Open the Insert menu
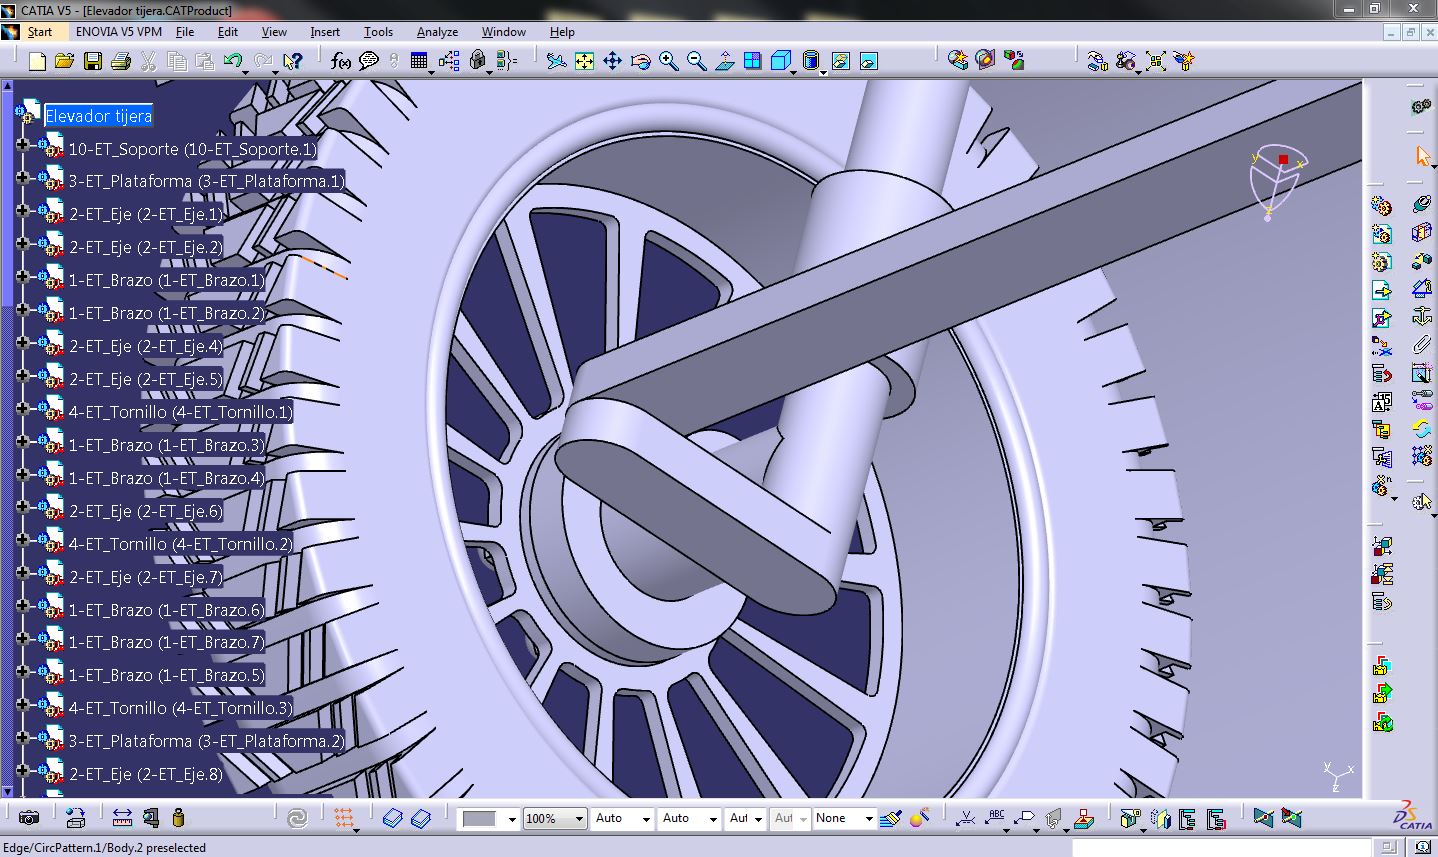The height and width of the screenshot is (857, 1438). 325,32
